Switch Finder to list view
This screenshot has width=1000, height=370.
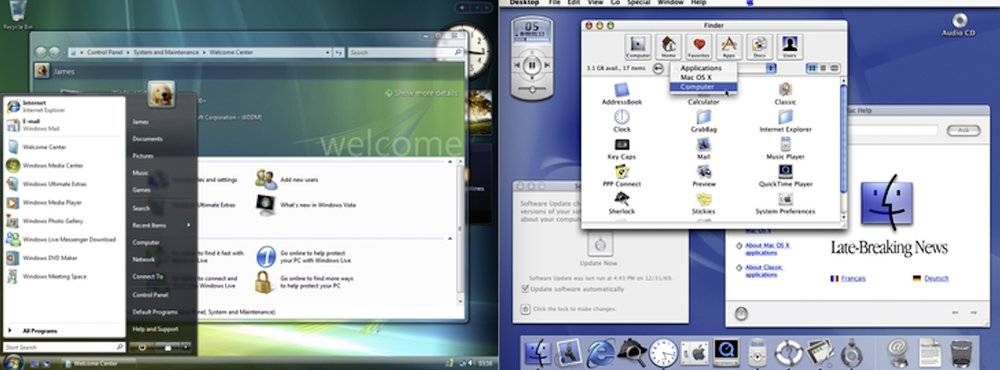point(823,68)
